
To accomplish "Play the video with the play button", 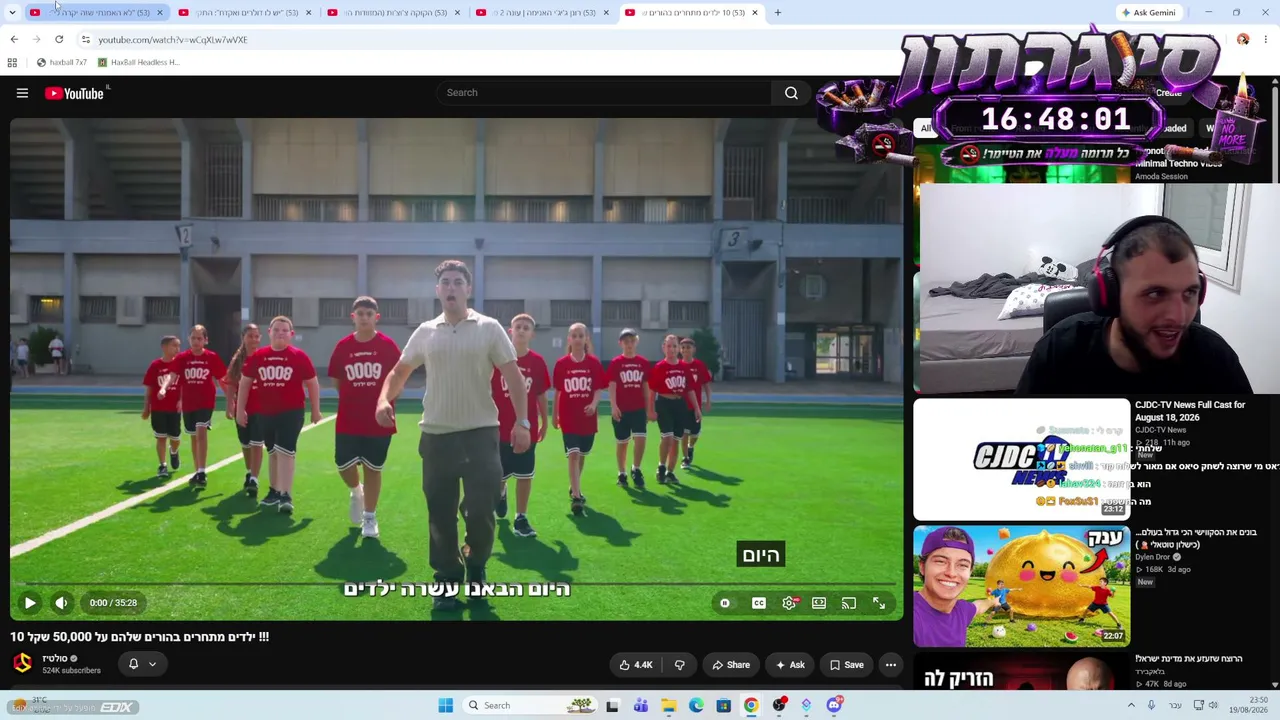I will click(30, 603).
